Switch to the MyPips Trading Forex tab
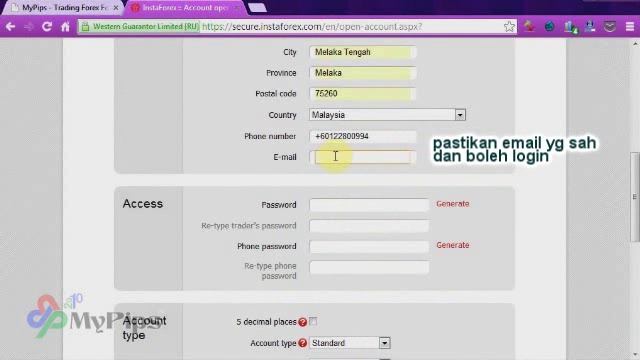 (64, 8)
